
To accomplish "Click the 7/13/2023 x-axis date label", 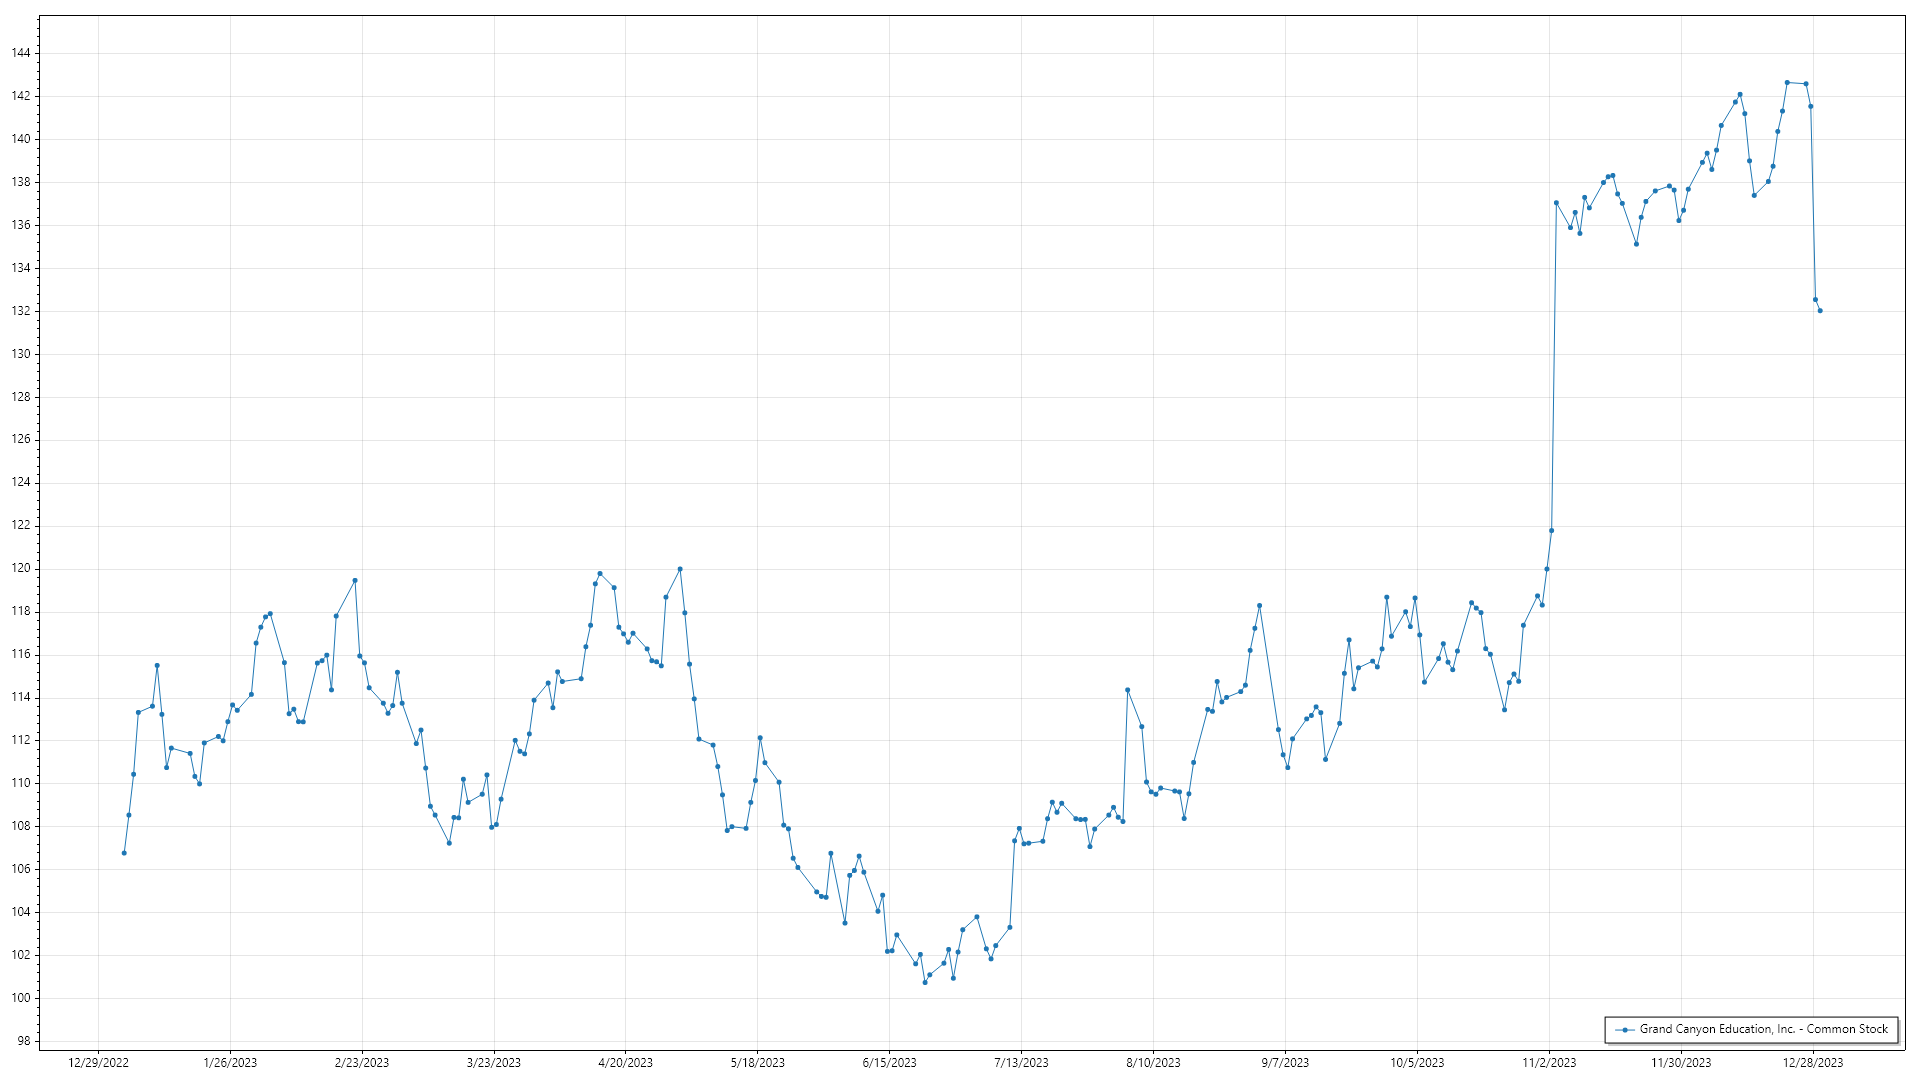I will coord(1021,1063).
